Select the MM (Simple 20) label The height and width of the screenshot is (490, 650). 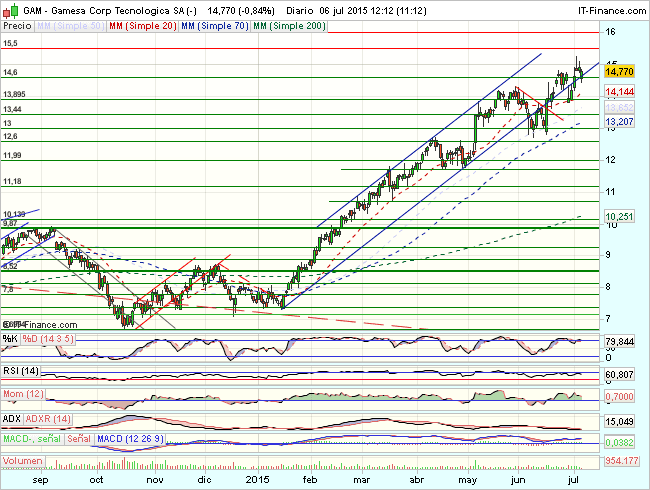coord(143,26)
